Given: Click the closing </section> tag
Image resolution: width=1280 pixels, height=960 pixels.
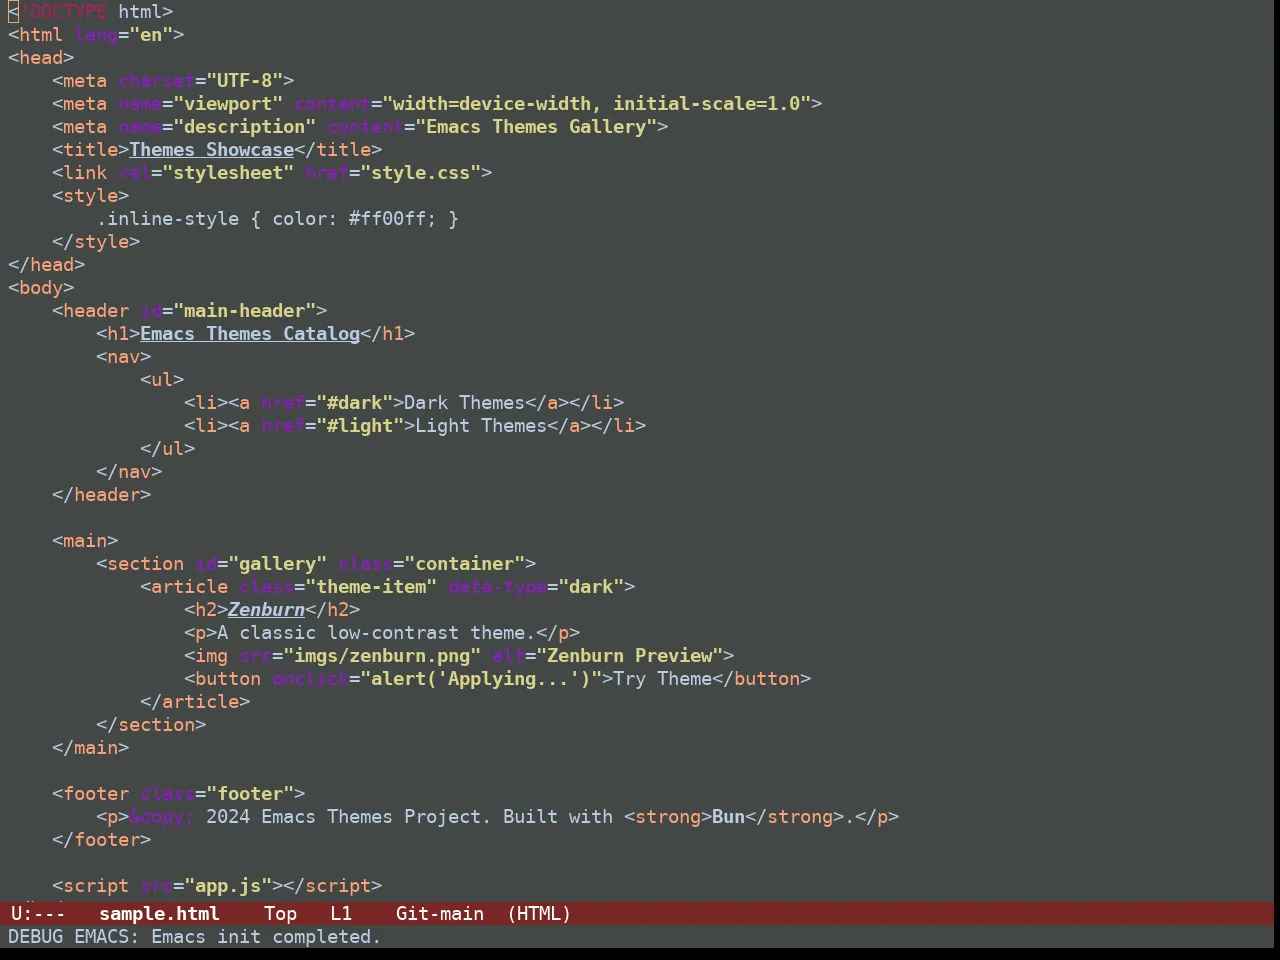Looking at the screenshot, I should (x=151, y=725).
